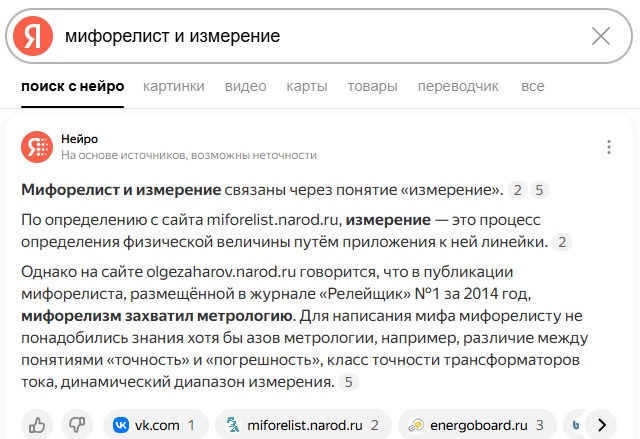This screenshot has height=439, width=640.
Task: Open the energoboard.ru source chip
Action: tap(477, 425)
